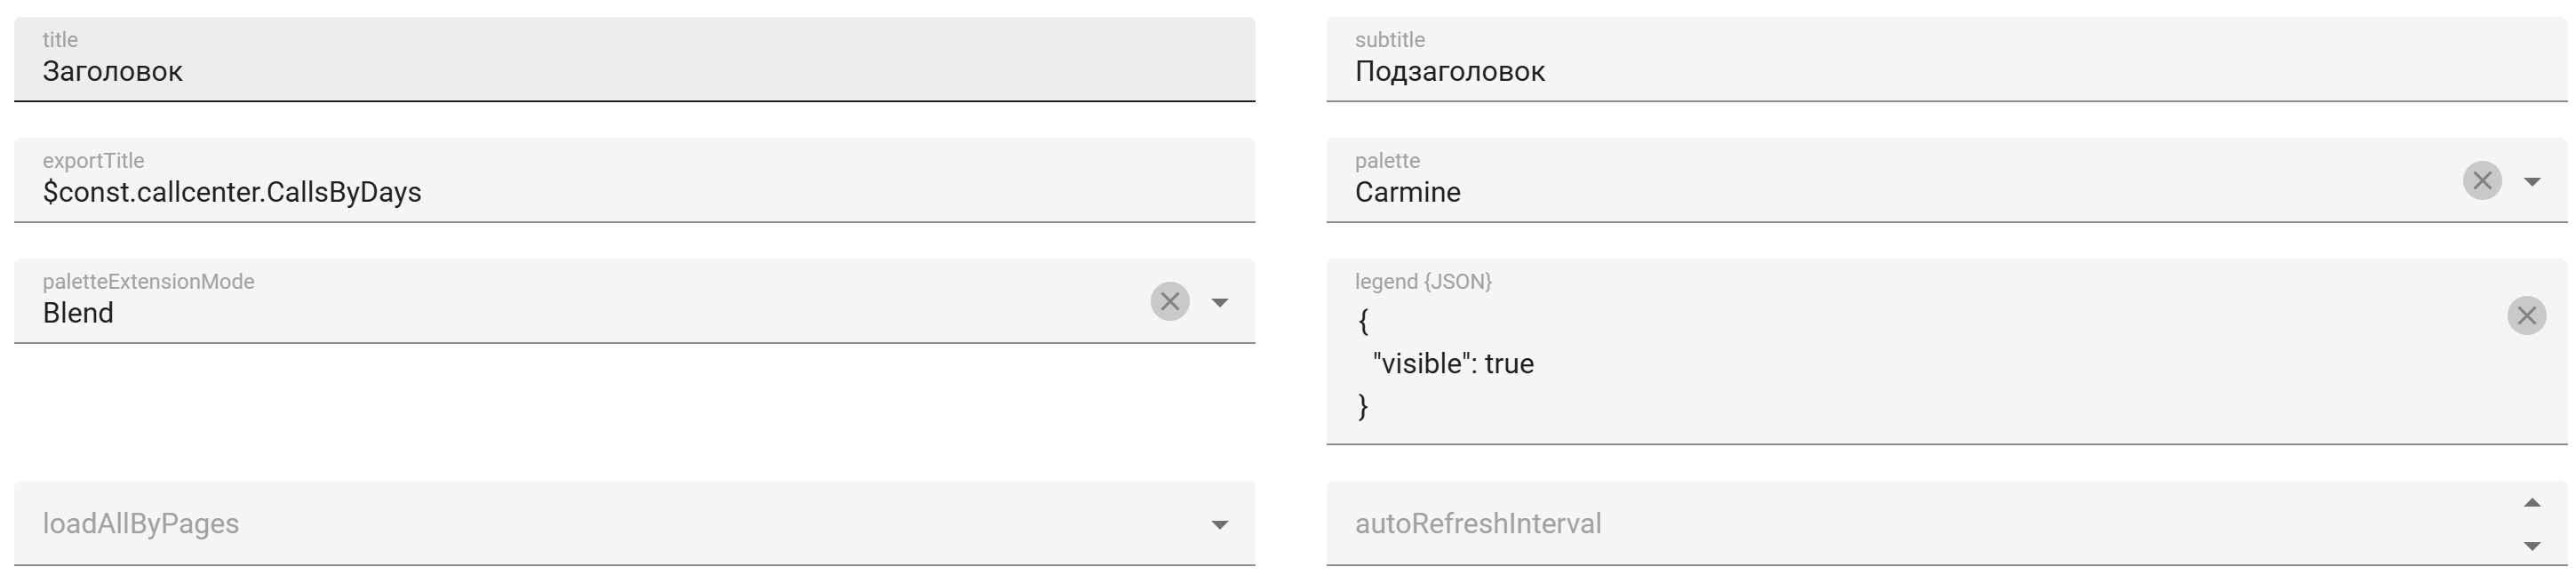Decrease autoRefreshInterval with down arrow

click(x=2532, y=546)
